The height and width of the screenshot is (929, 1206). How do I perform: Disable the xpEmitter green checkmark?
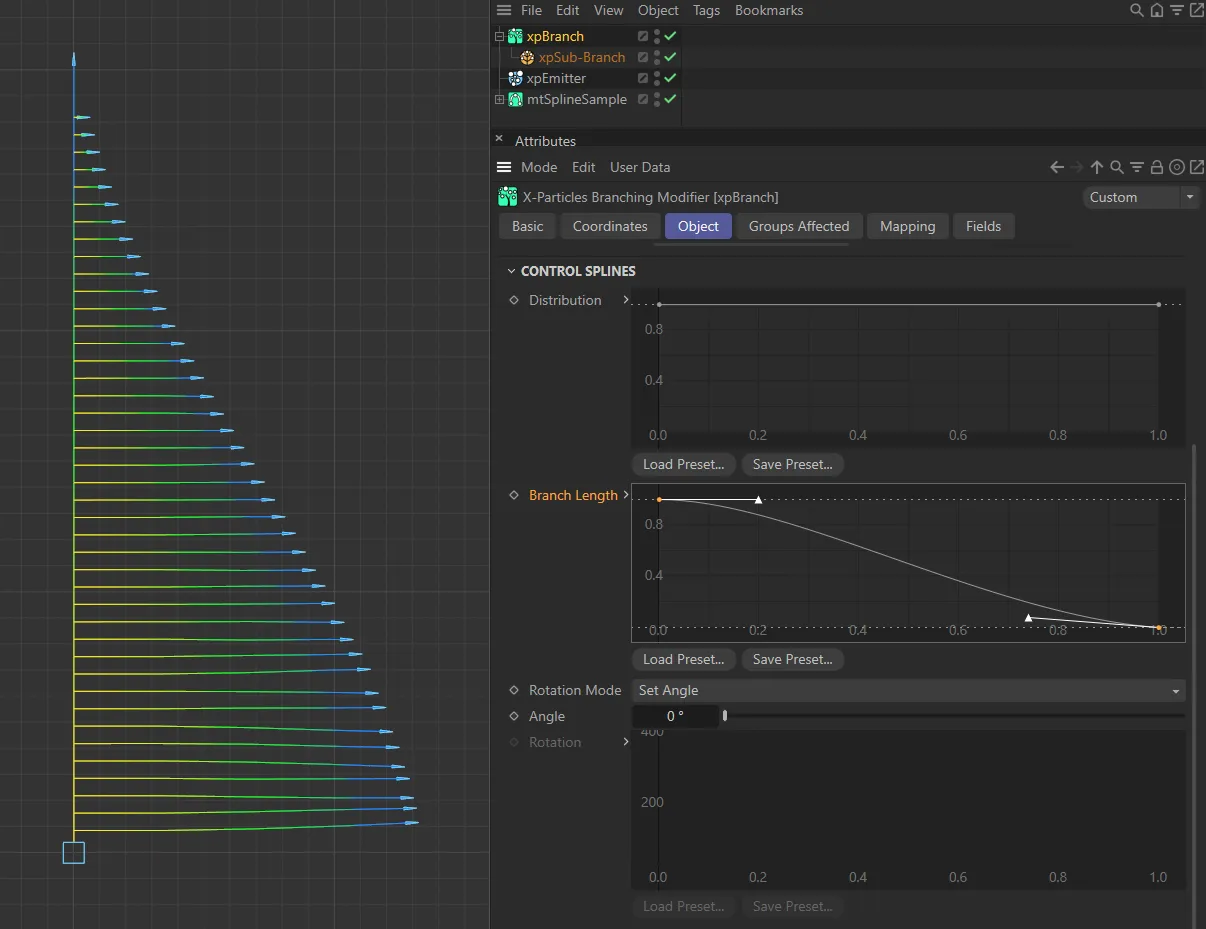click(x=669, y=78)
